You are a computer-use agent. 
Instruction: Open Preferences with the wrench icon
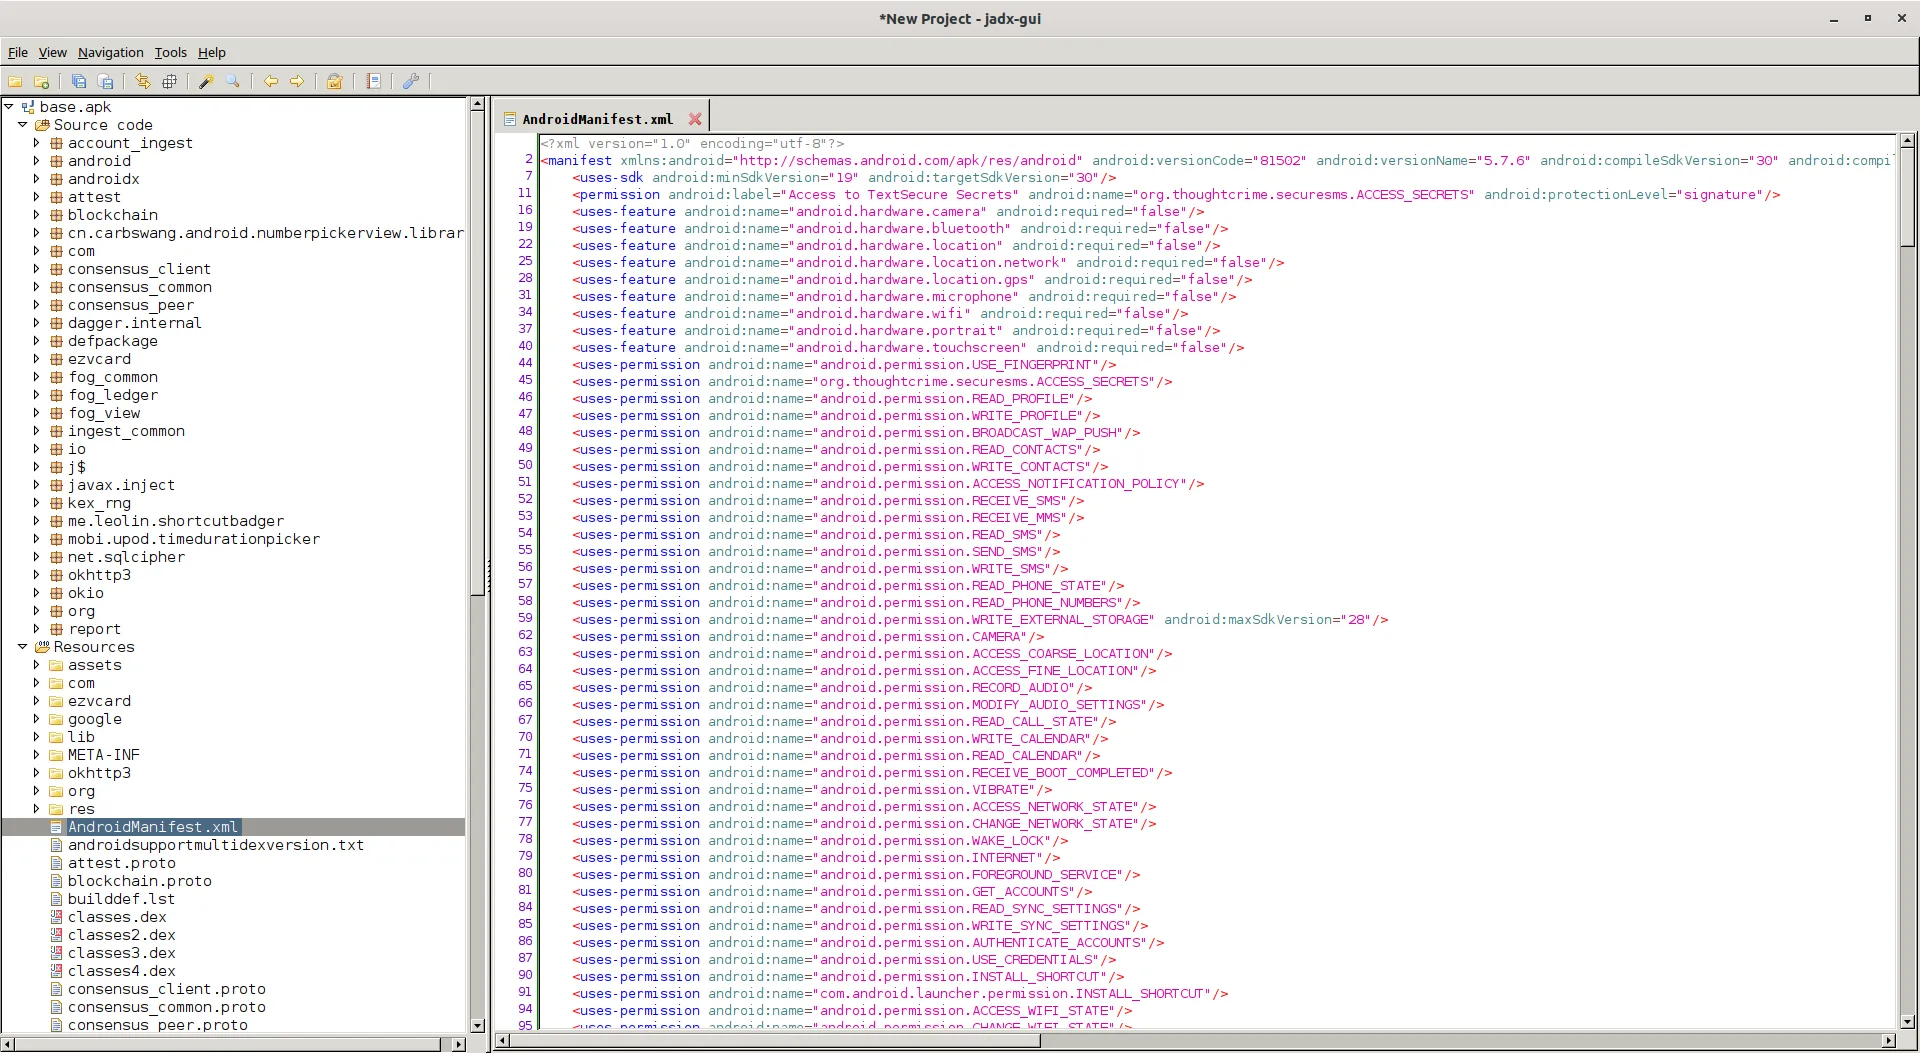click(411, 82)
